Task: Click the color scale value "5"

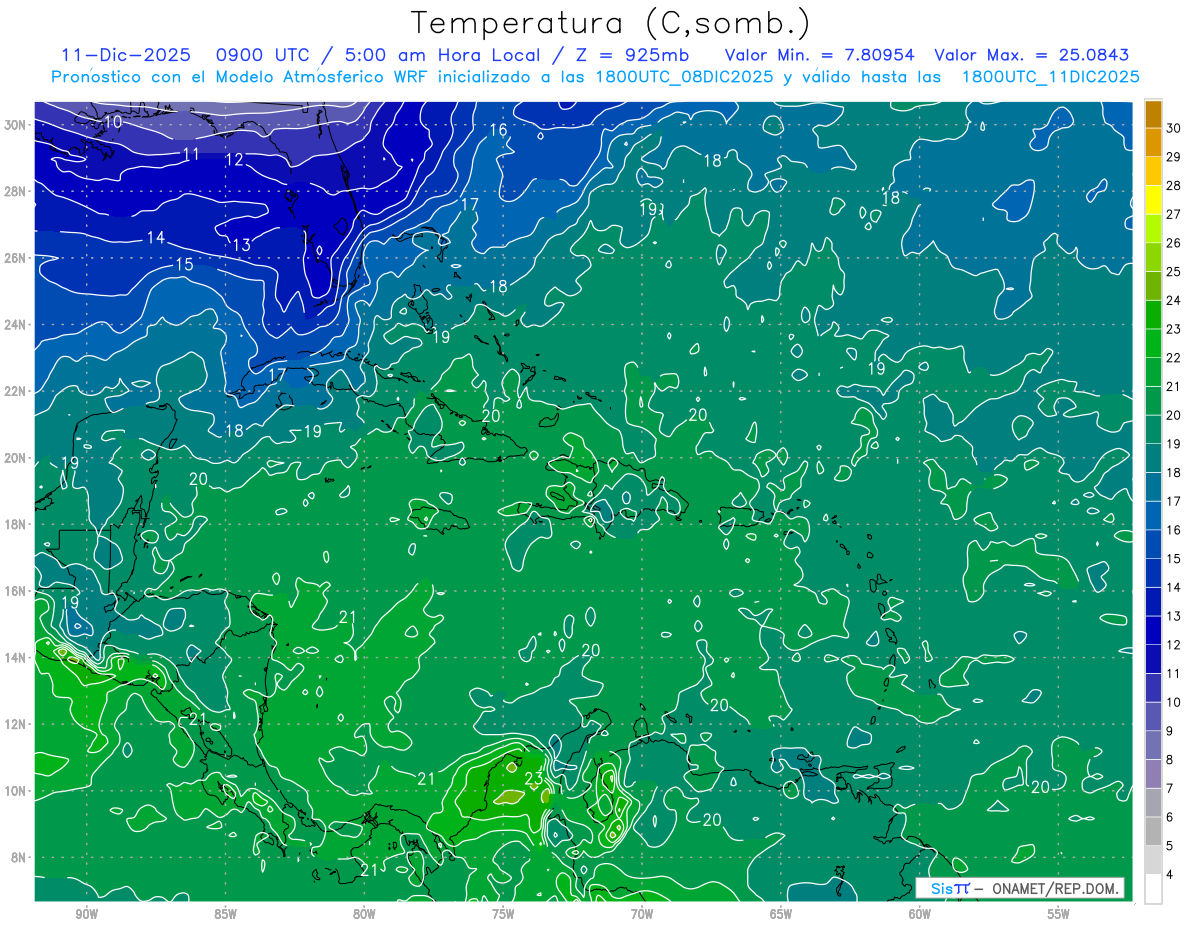Action: coord(1170,846)
